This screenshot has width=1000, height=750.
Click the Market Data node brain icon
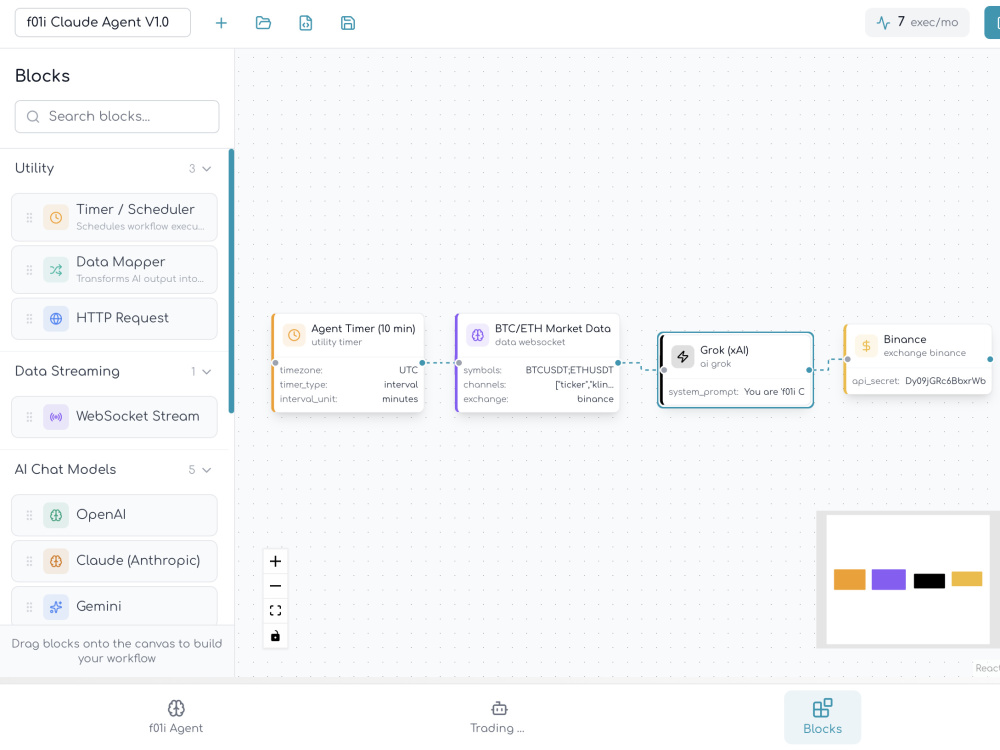tap(478, 335)
